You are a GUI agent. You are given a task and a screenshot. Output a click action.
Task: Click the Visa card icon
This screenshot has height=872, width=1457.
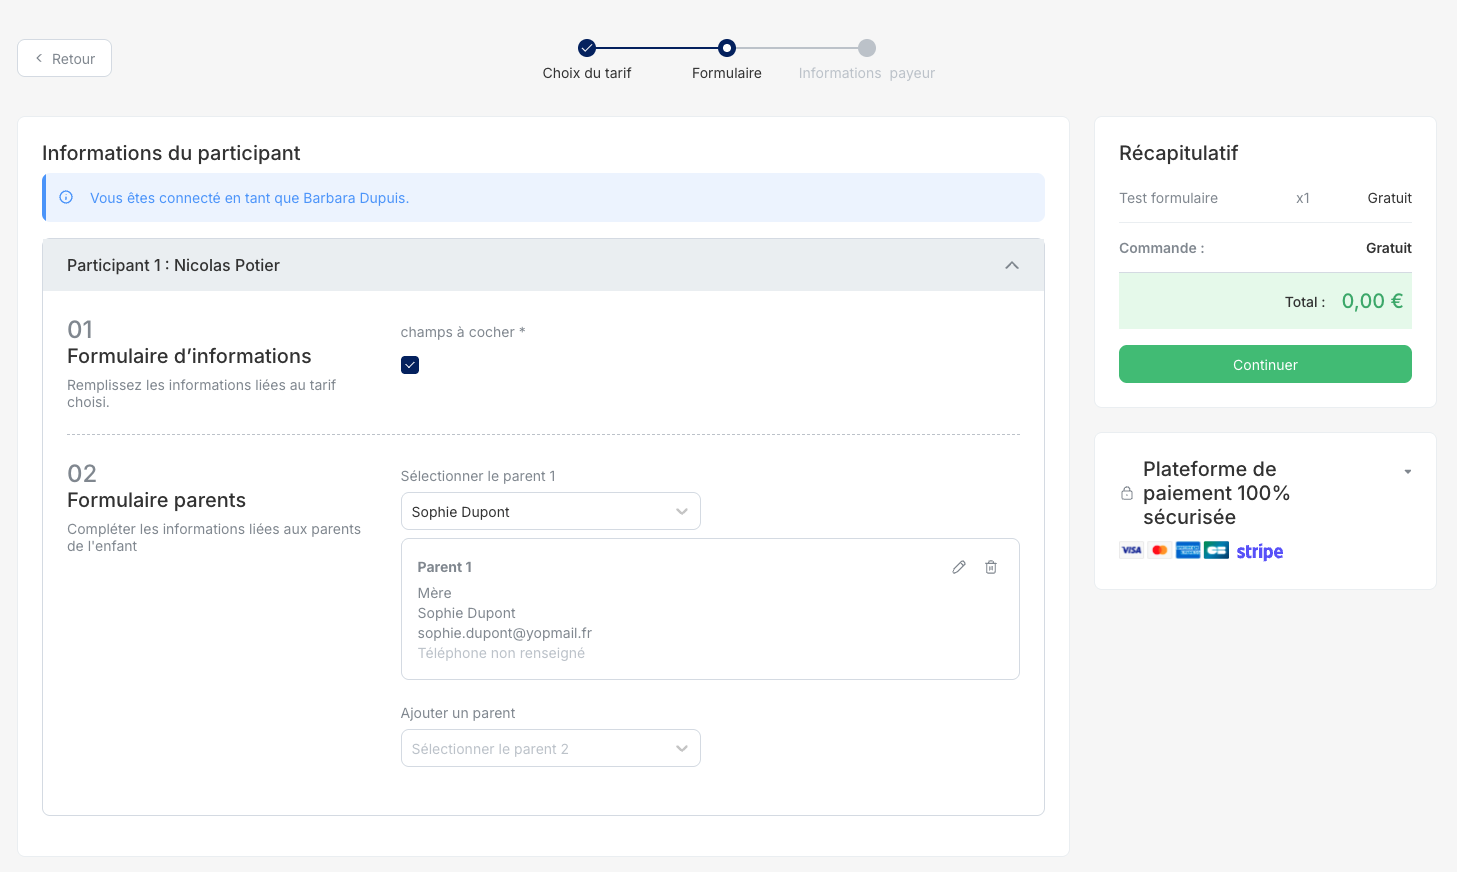[x=1131, y=550]
